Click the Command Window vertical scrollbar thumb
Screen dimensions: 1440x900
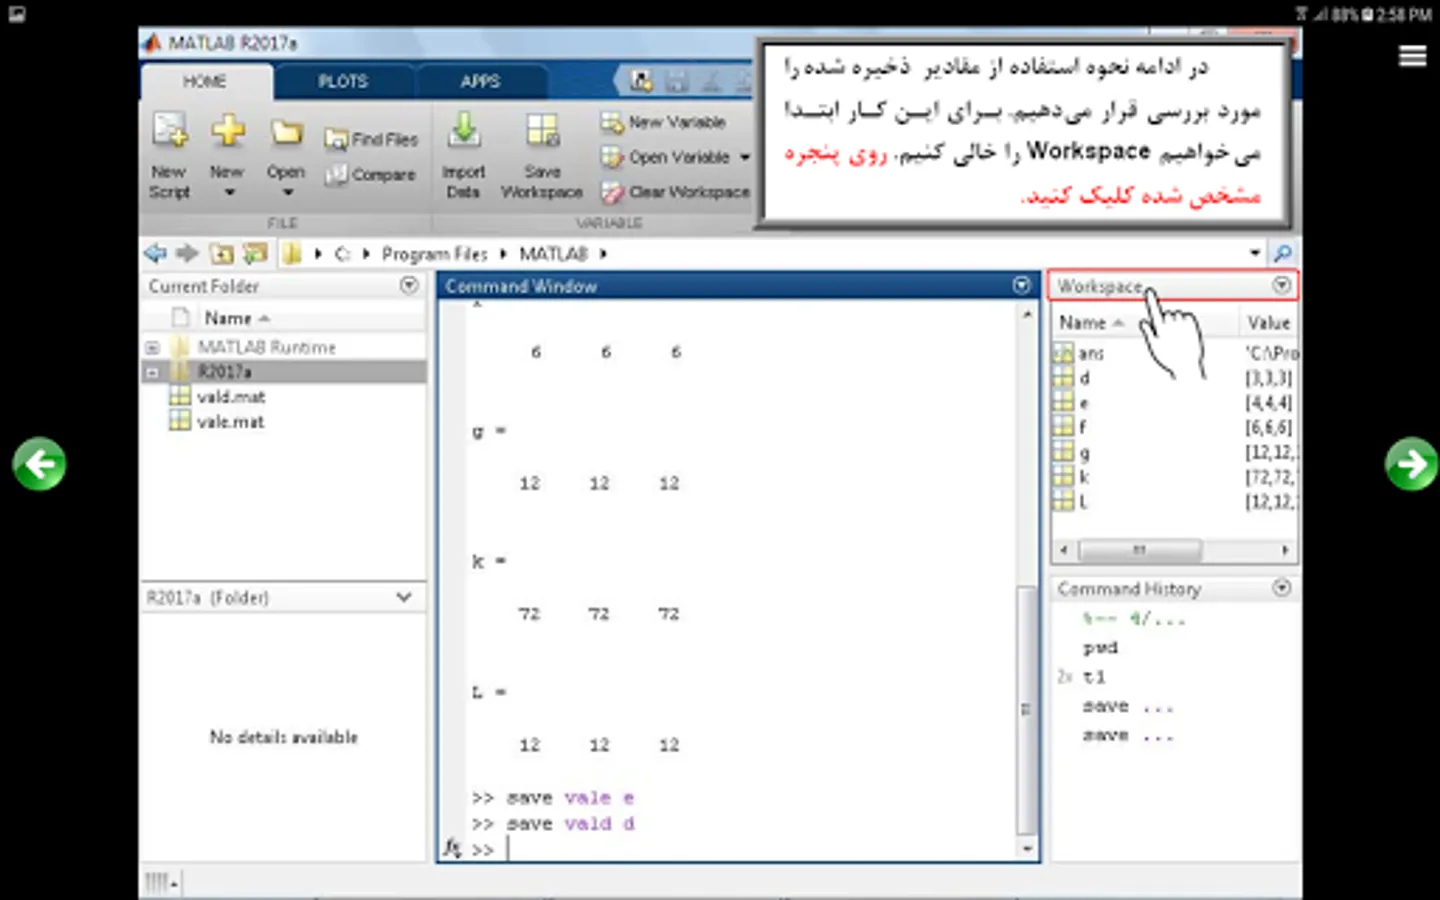pos(1027,710)
